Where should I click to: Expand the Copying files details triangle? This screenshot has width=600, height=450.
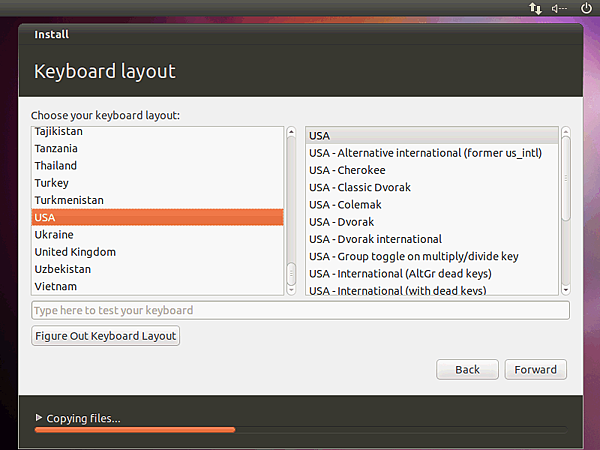point(38,417)
